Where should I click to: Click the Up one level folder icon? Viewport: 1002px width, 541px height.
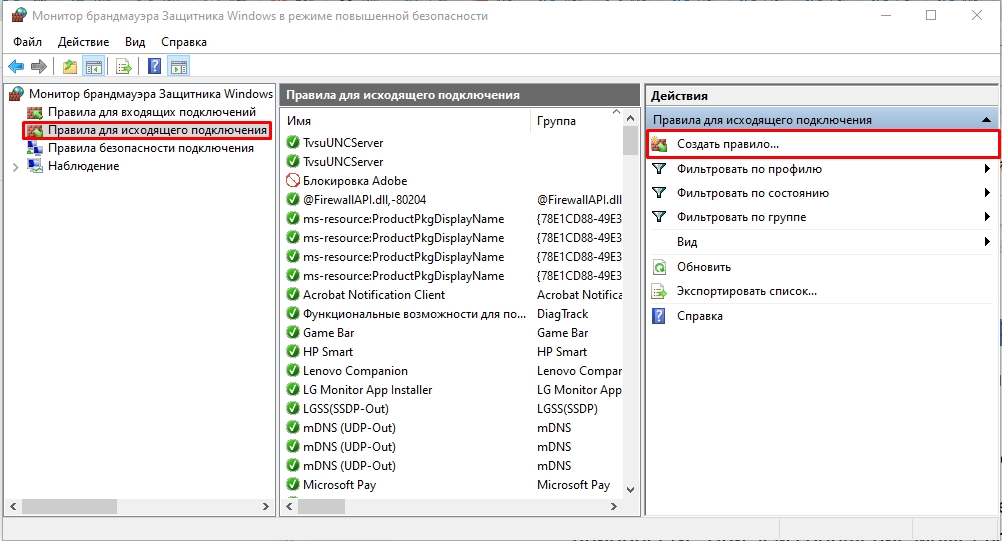coord(69,67)
